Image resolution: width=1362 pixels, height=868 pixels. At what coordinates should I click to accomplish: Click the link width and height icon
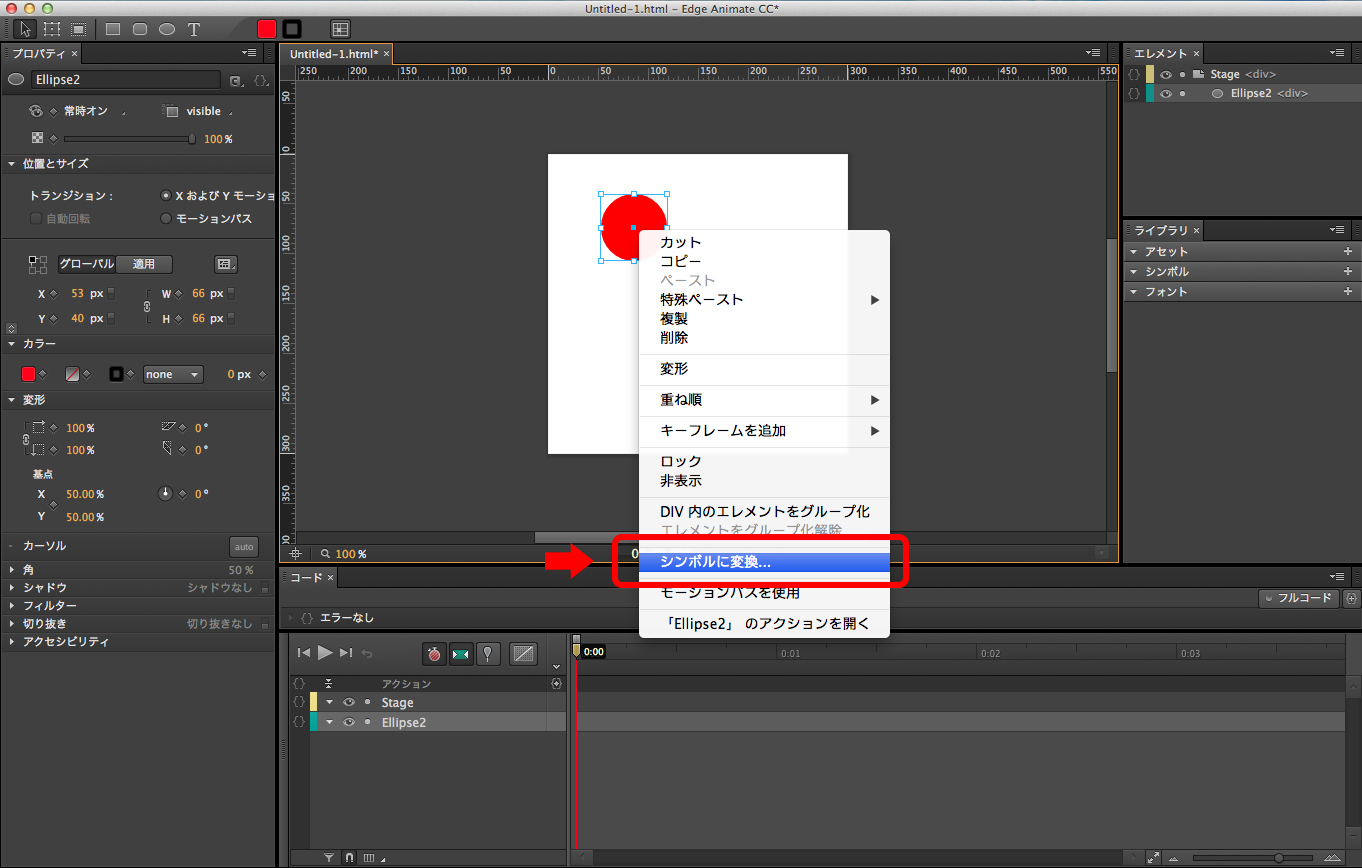pyautogui.click(x=148, y=306)
